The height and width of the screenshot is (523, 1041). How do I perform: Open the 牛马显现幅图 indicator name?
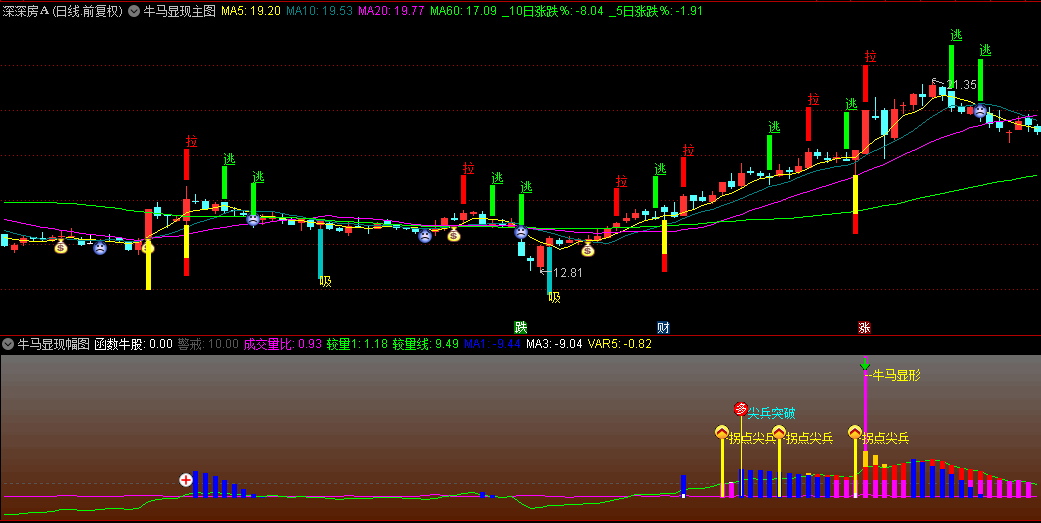click(x=53, y=344)
